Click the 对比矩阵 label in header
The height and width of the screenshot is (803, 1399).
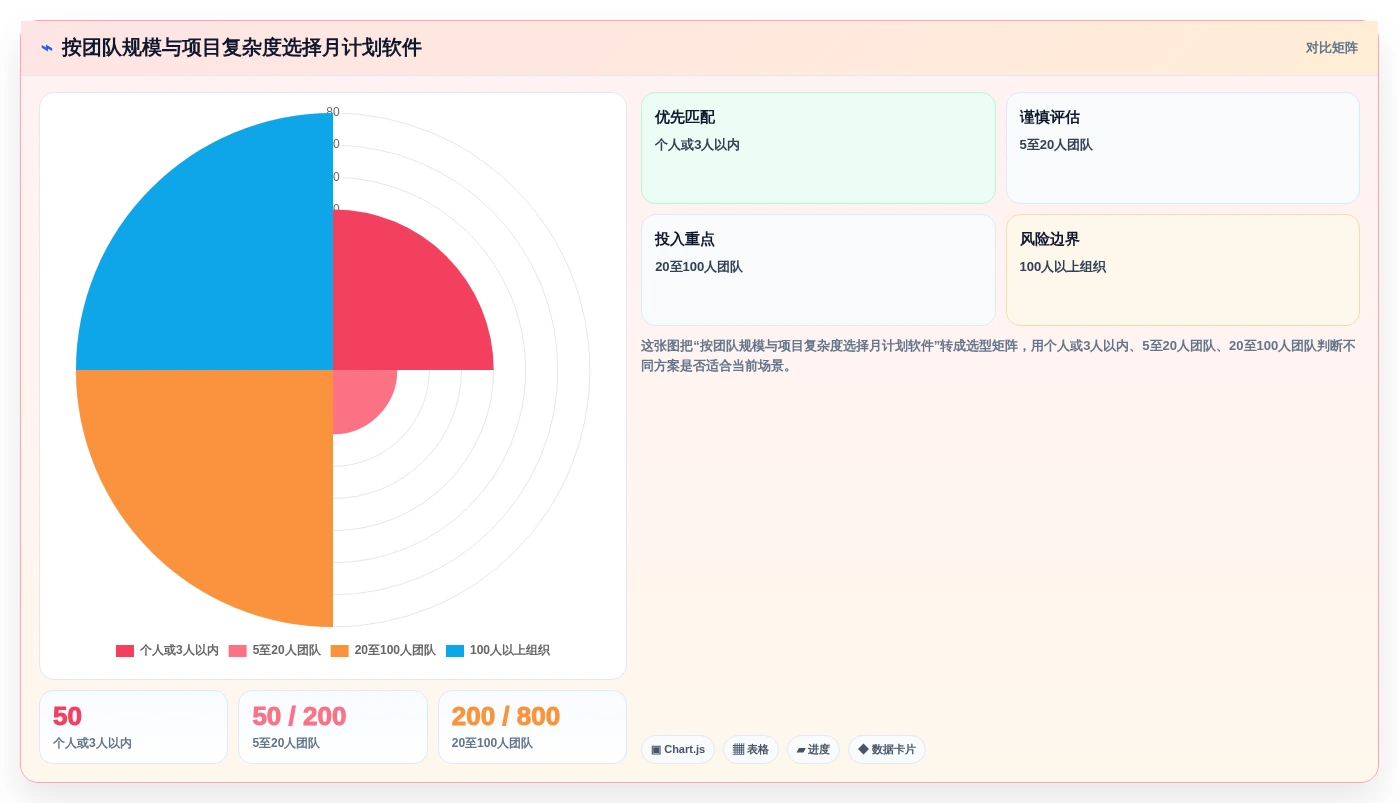click(1331, 48)
